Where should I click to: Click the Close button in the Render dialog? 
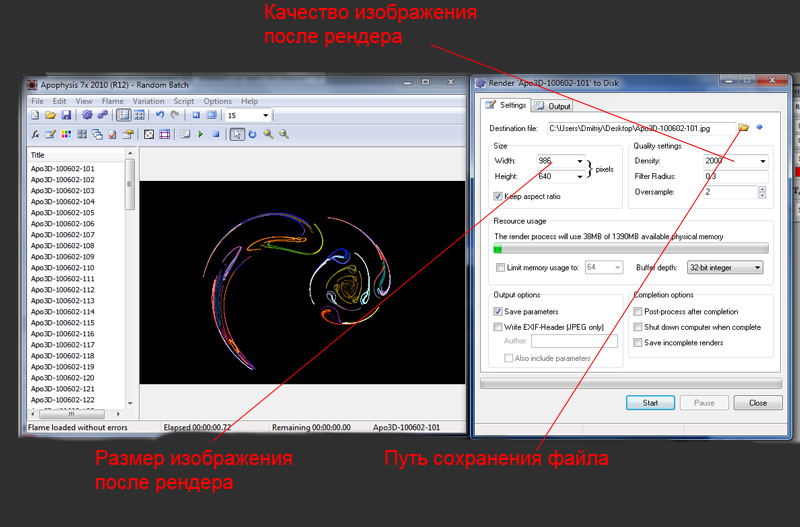tap(758, 403)
